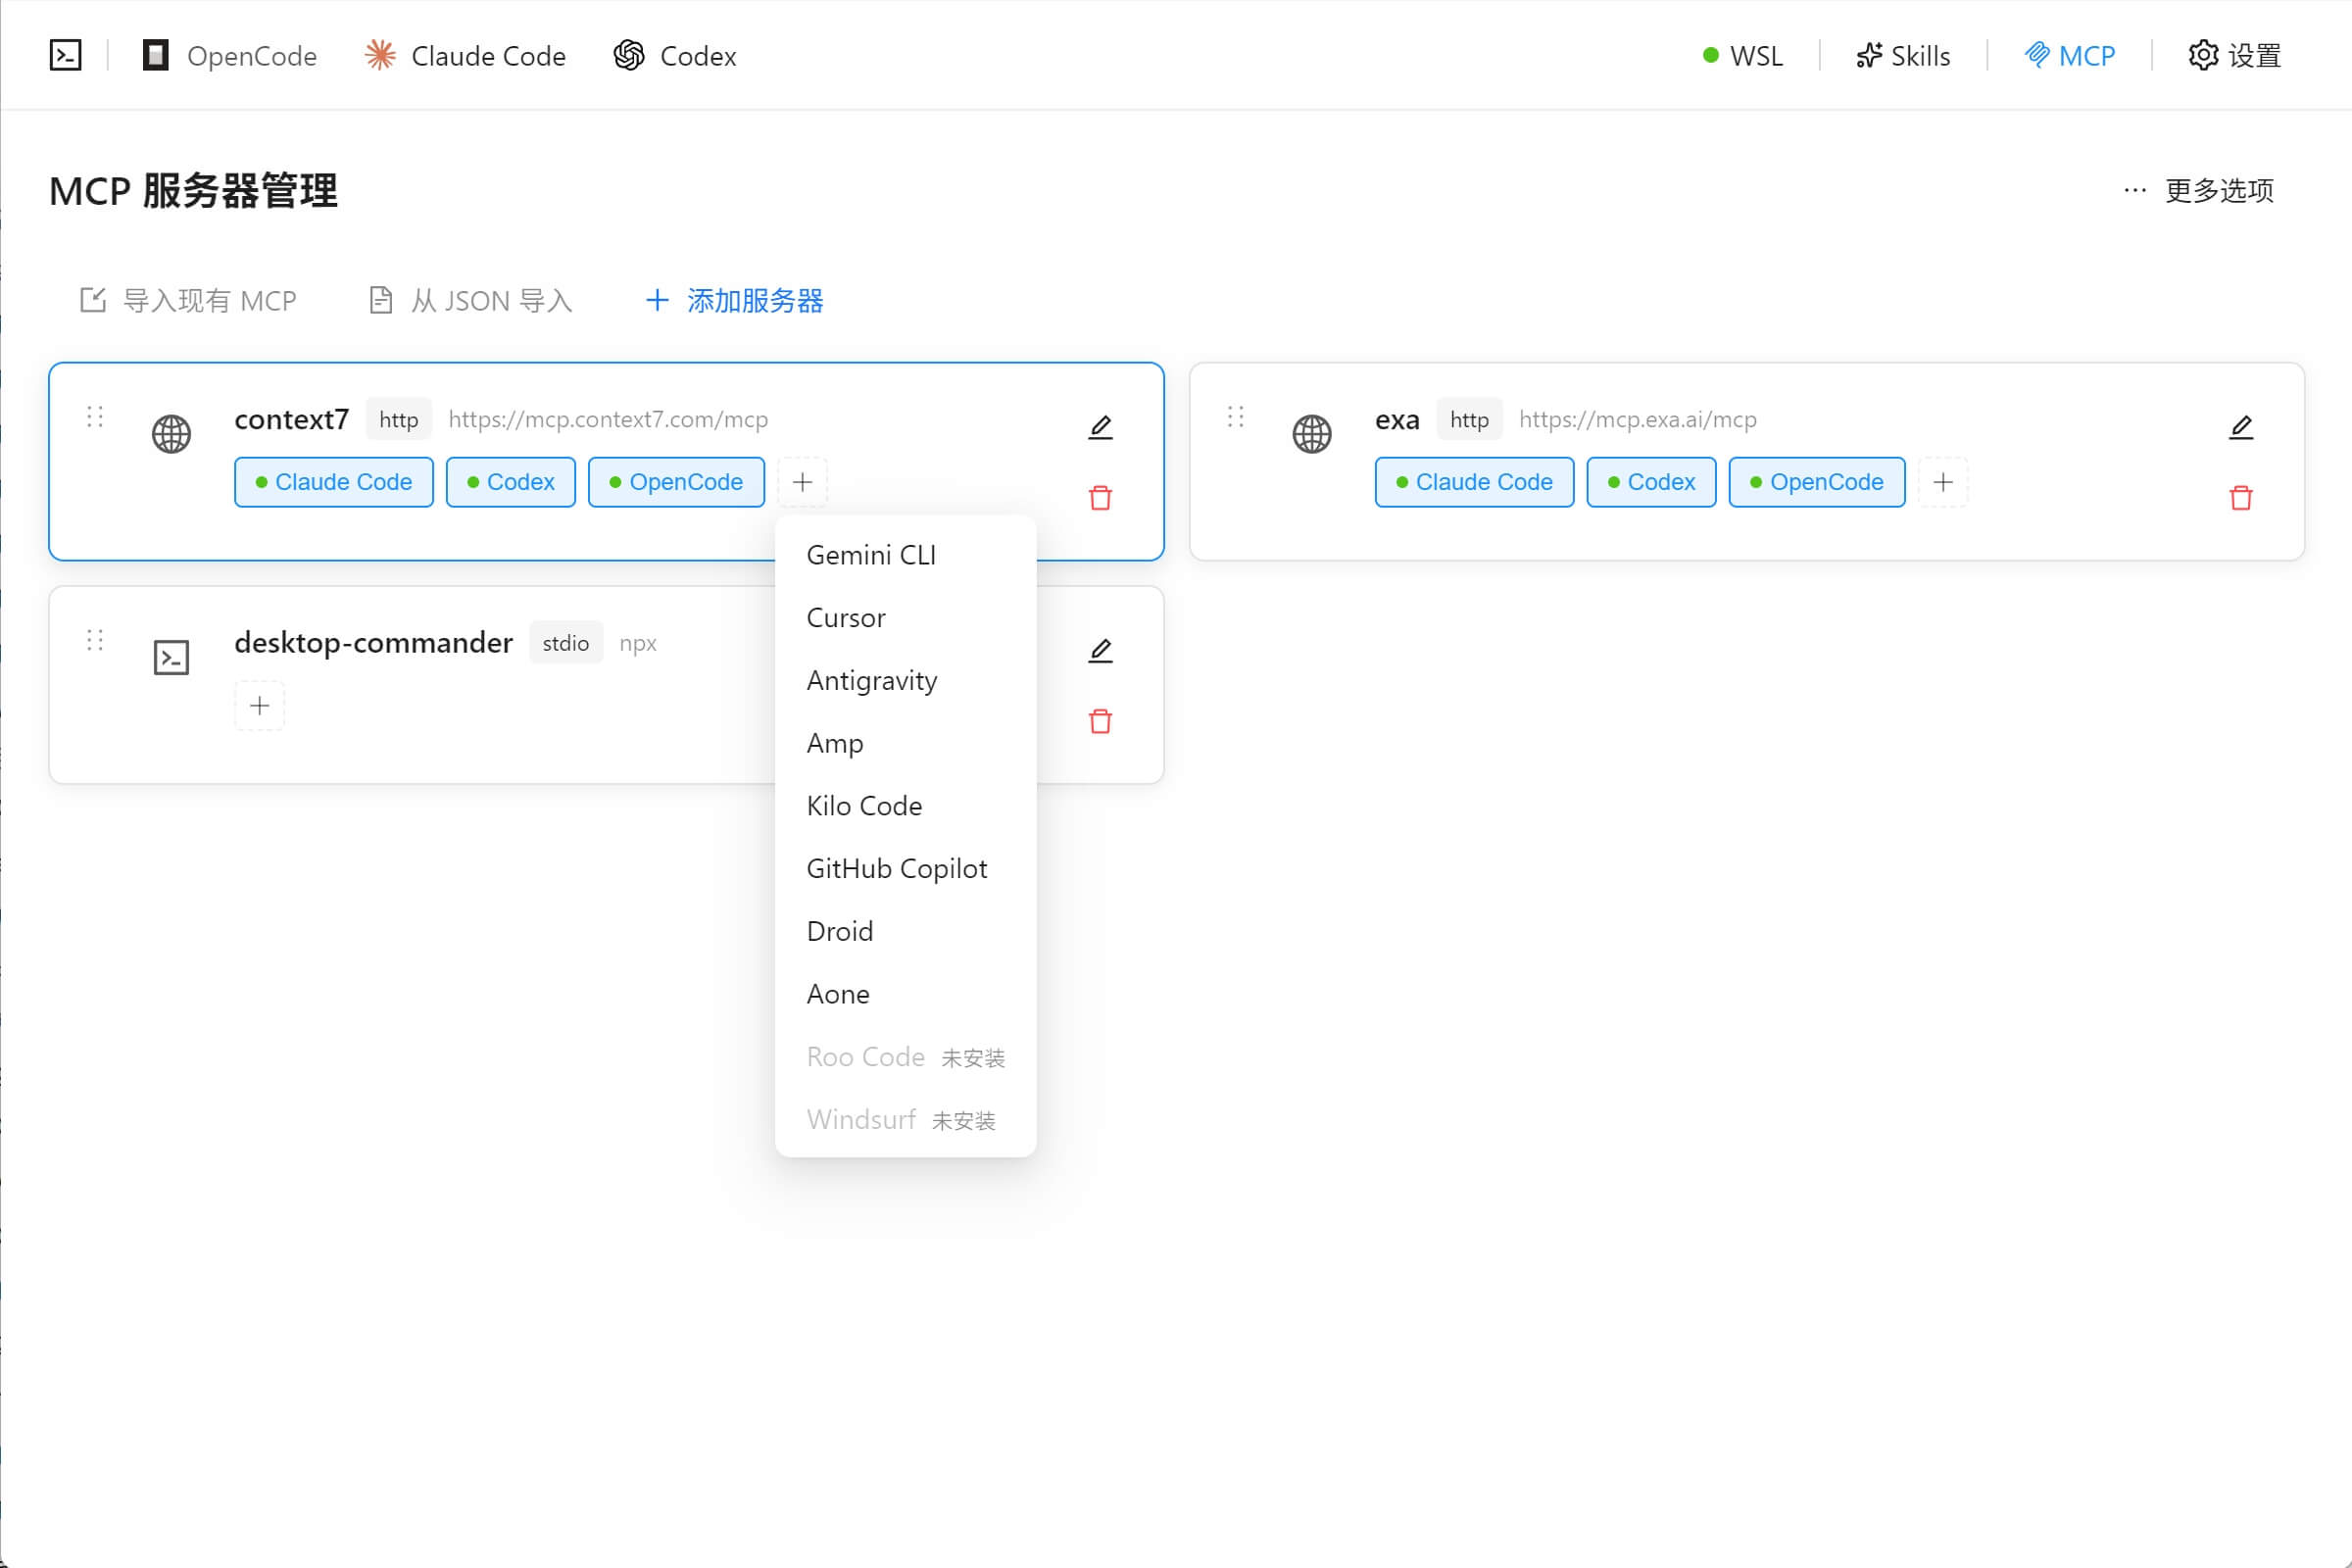Switch to the Codex tab
Viewport: 2352px width, 1568px height.
tap(675, 55)
